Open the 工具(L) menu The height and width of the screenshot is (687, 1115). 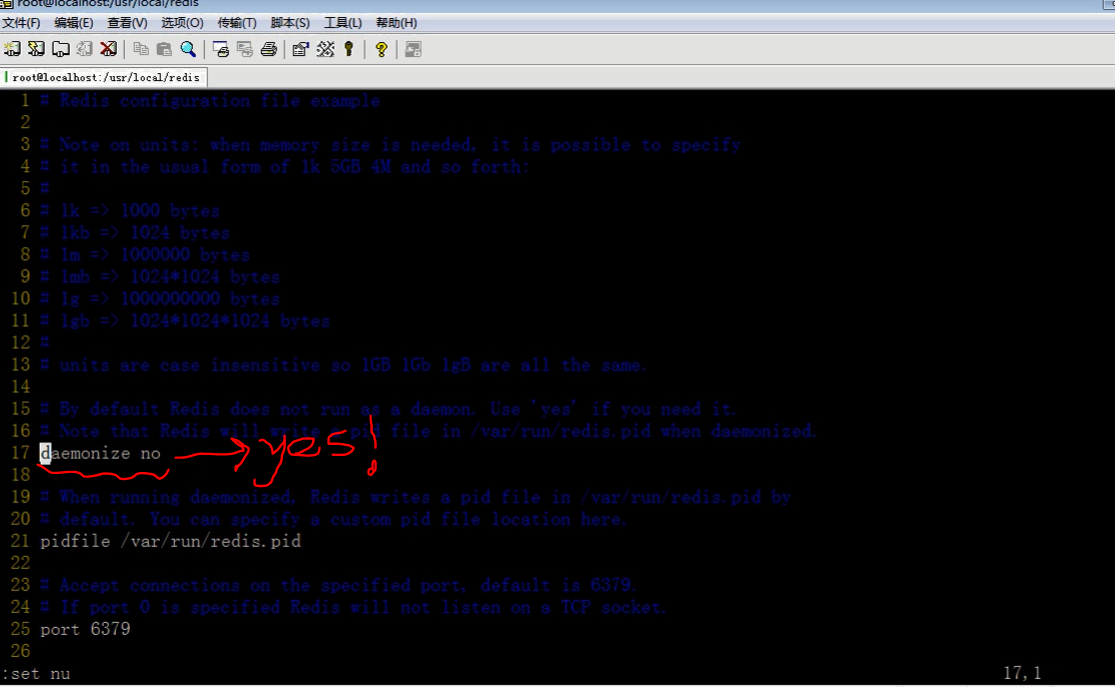pyautogui.click(x=343, y=23)
